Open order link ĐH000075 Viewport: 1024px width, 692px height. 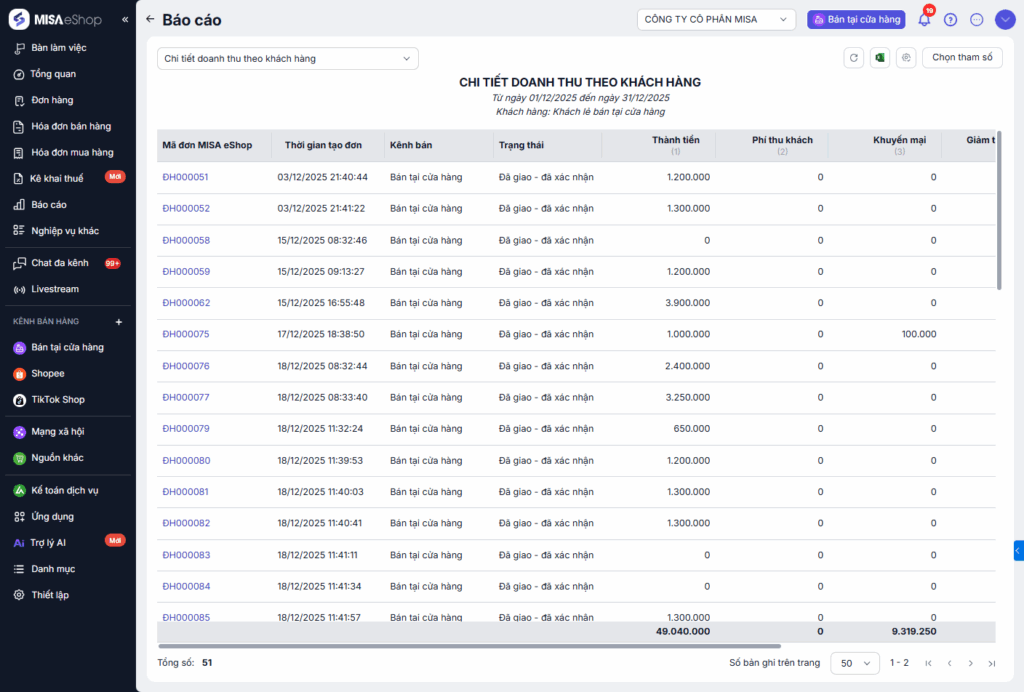coord(186,334)
